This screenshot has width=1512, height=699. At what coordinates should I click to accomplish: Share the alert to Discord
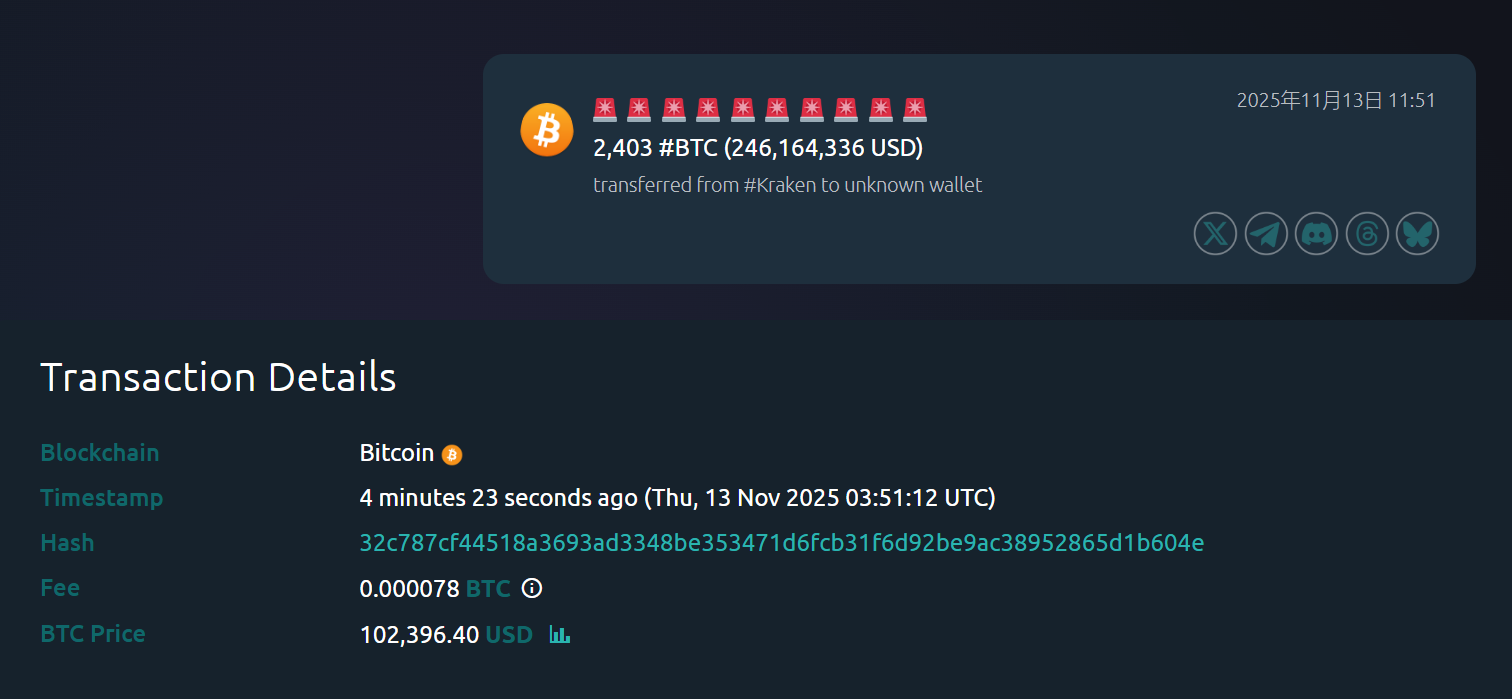tap(1316, 234)
